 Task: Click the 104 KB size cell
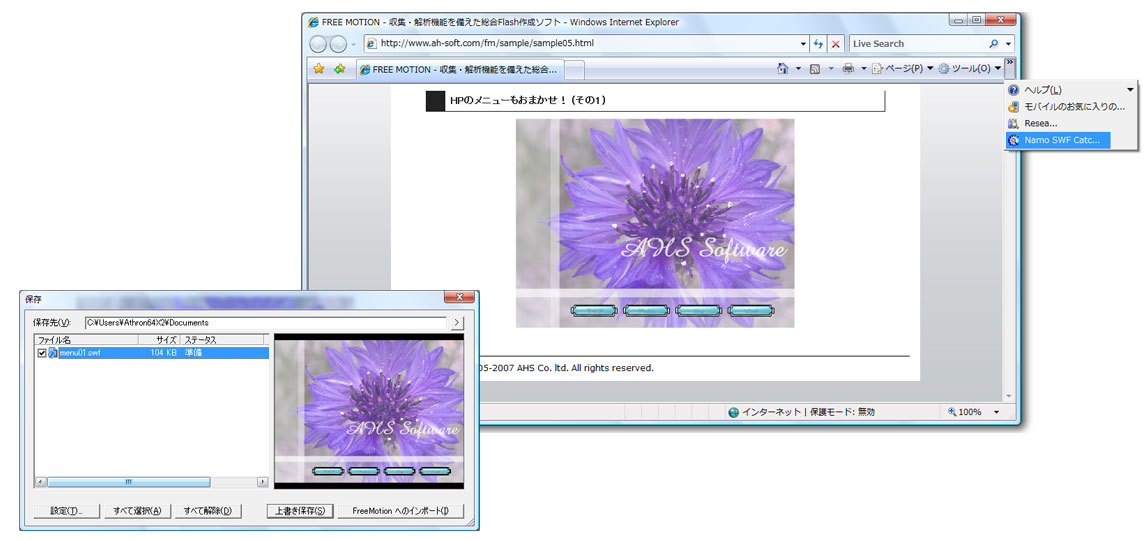162,353
